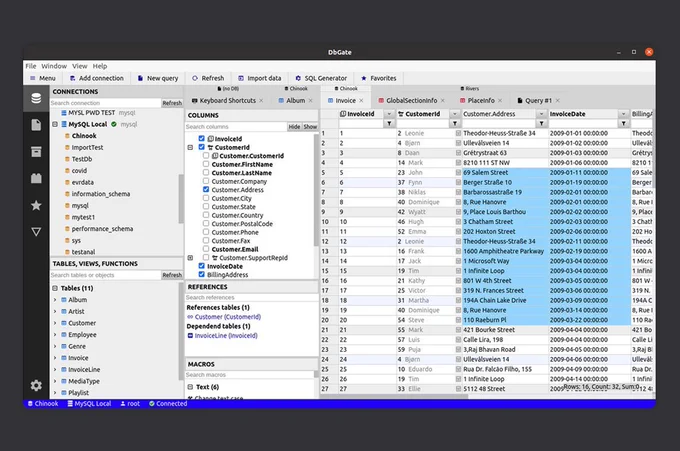Click the Favorites toolbar button
Image resolution: width=680 pixels, height=451 pixels.
[x=379, y=78]
